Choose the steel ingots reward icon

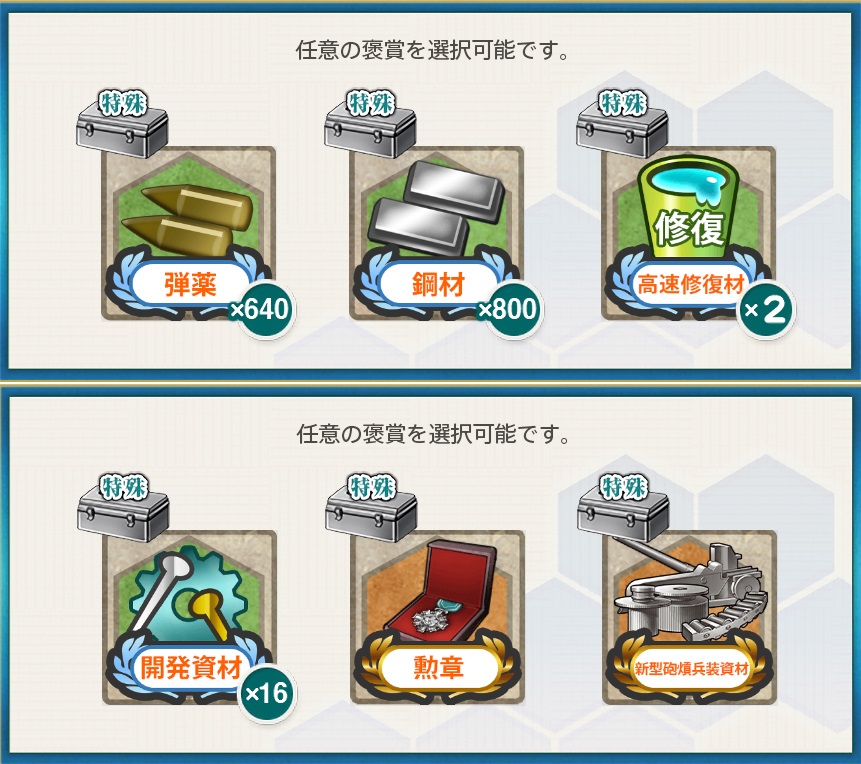pyautogui.click(x=436, y=208)
